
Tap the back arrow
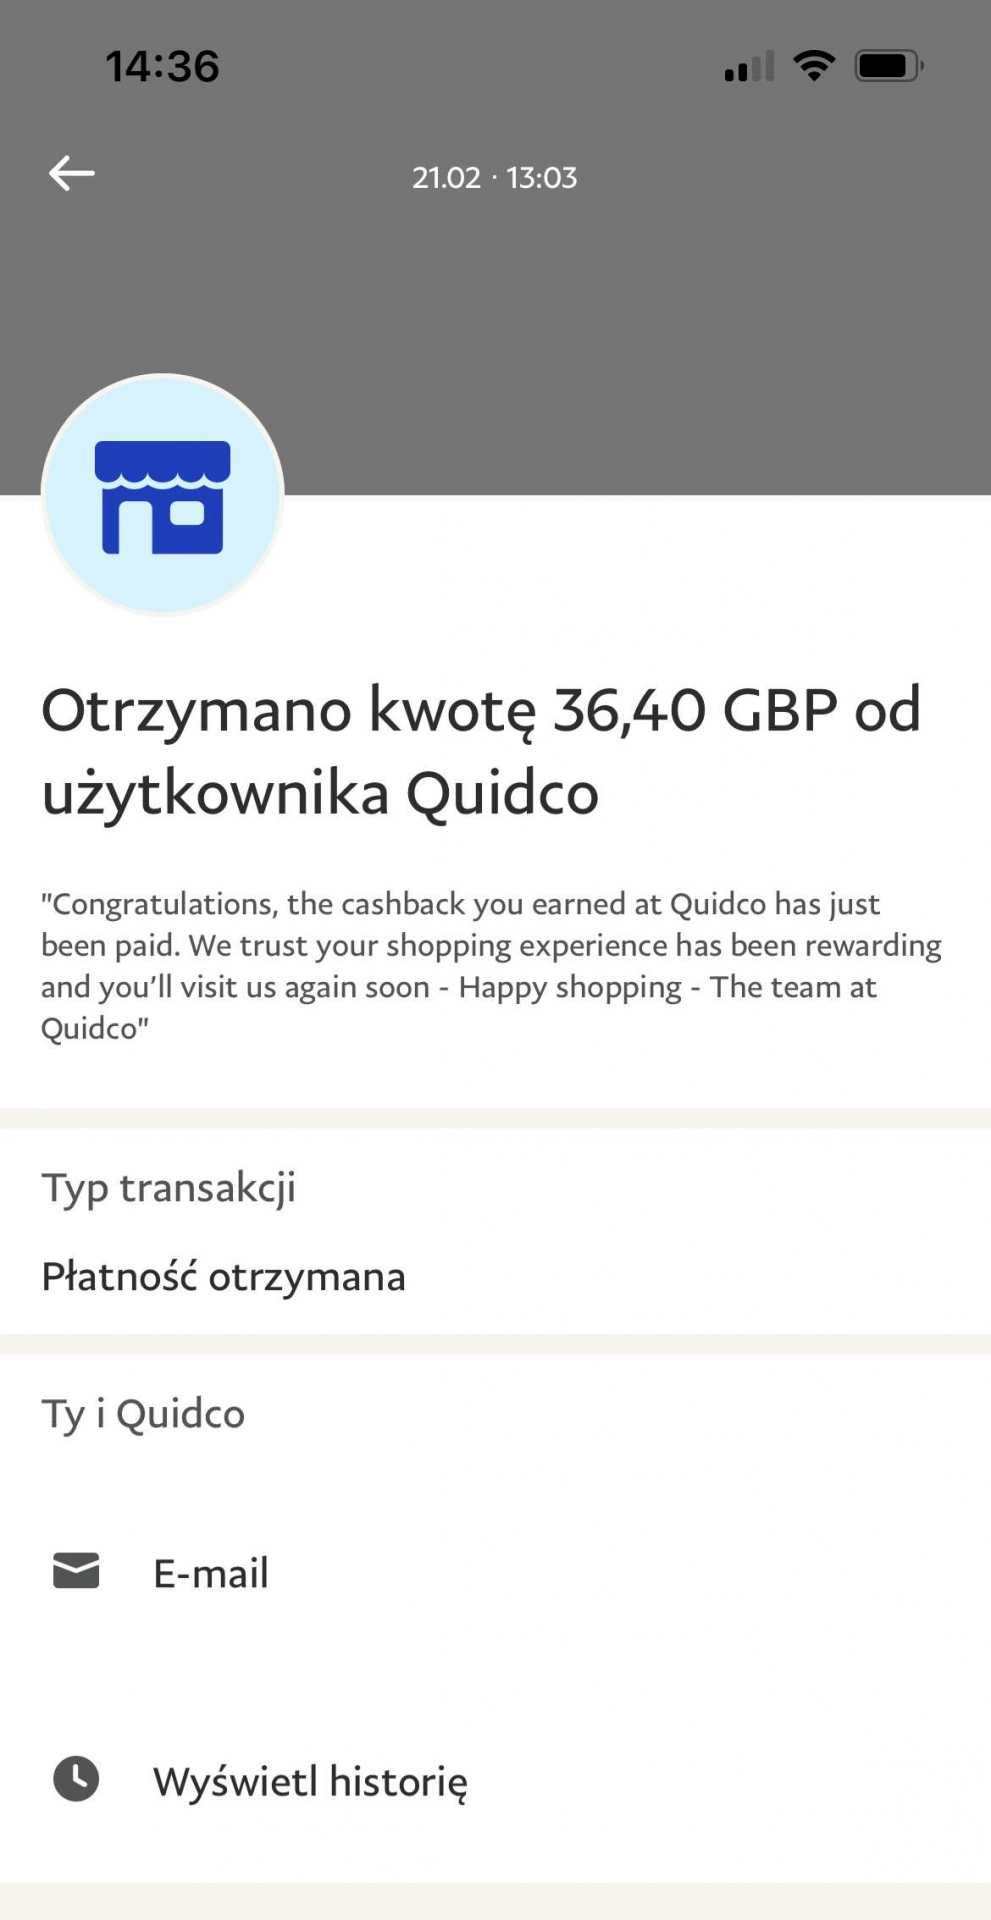tap(72, 174)
